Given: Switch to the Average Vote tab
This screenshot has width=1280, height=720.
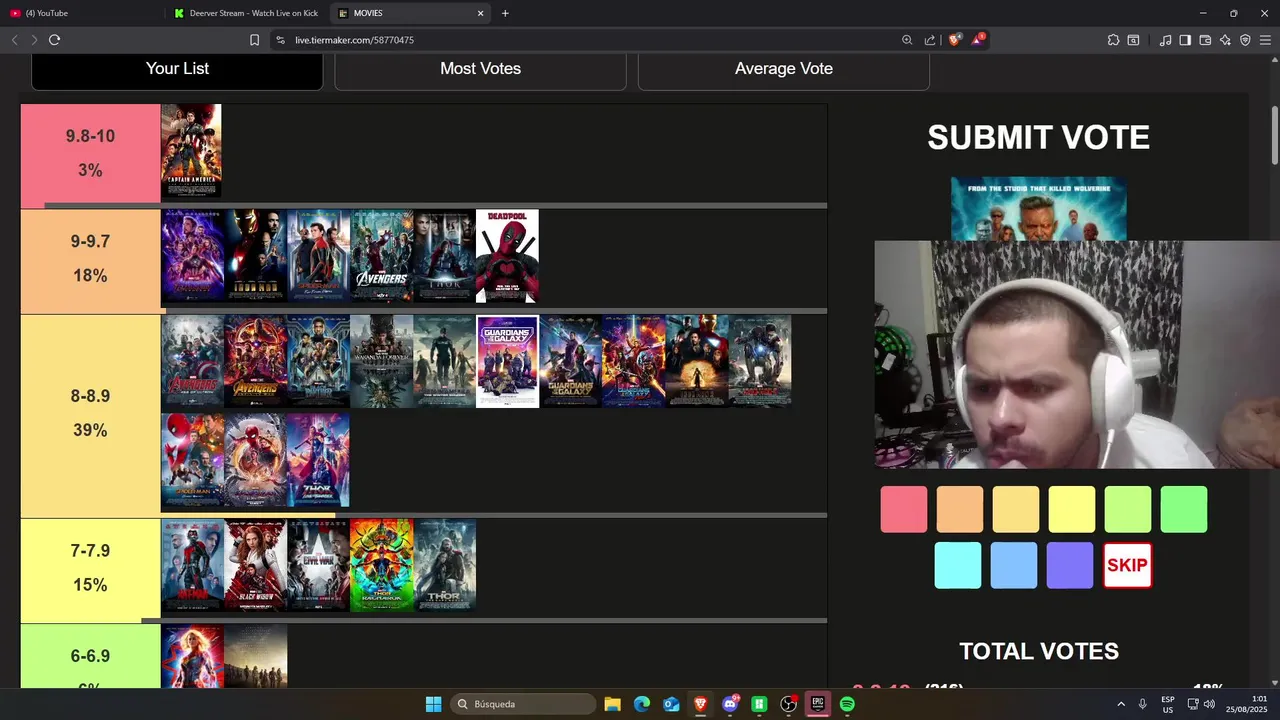Looking at the screenshot, I should [783, 69].
